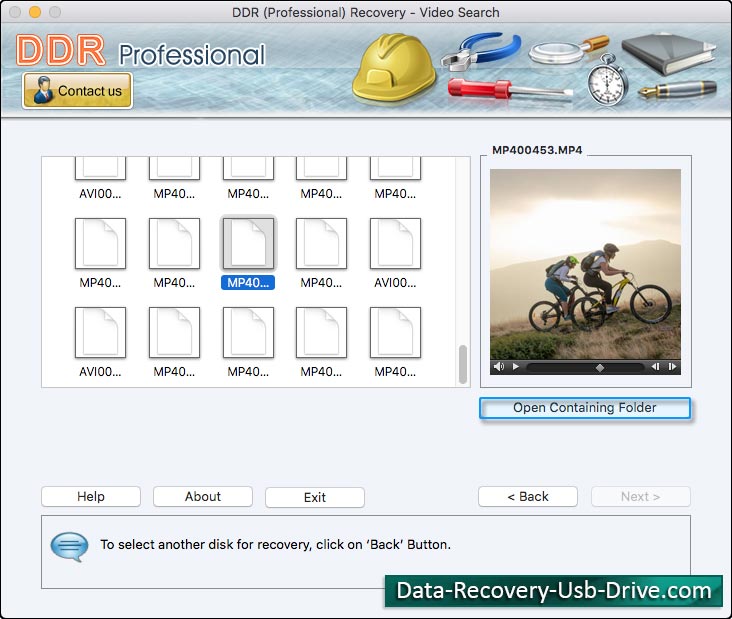Click the About button
Screen dimensions: 732x619
click(x=203, y=496)
